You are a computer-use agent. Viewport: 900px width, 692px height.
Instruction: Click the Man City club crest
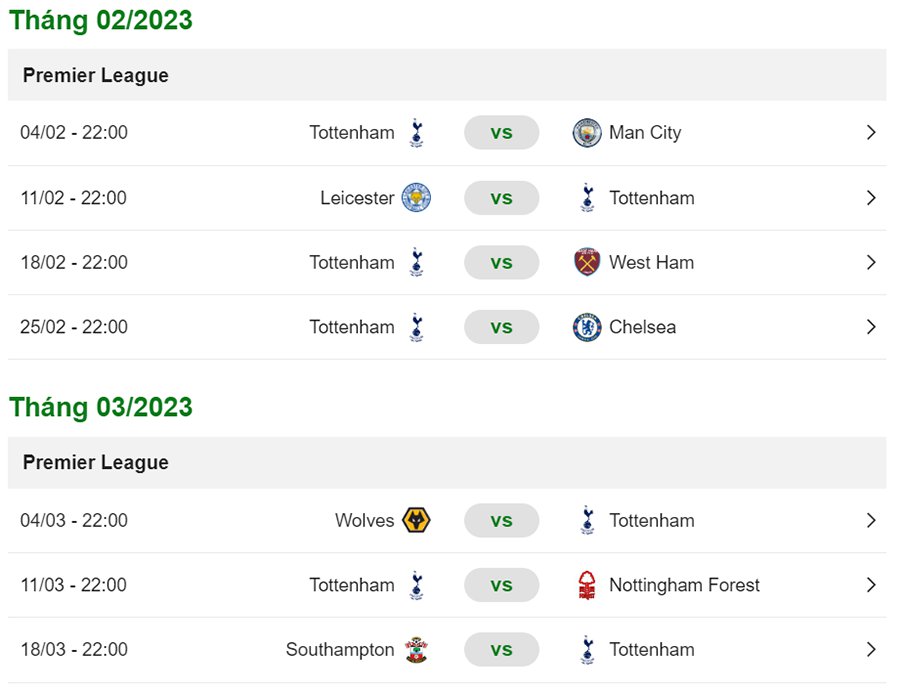point(587,133)
